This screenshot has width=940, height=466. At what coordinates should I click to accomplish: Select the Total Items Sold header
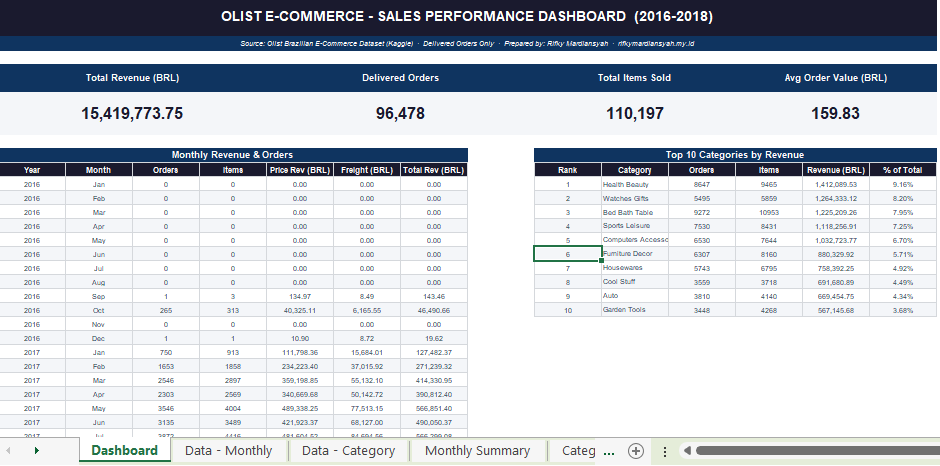click(634, 78)
